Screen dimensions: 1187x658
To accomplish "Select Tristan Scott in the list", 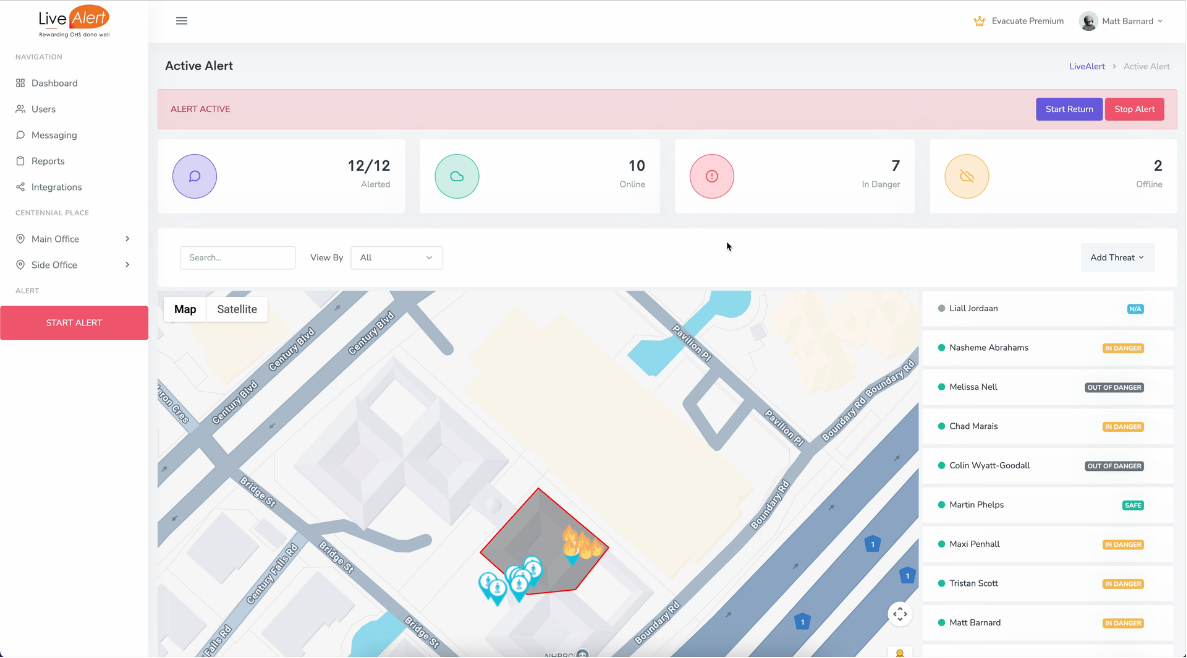I will [x=1048, y=584].
